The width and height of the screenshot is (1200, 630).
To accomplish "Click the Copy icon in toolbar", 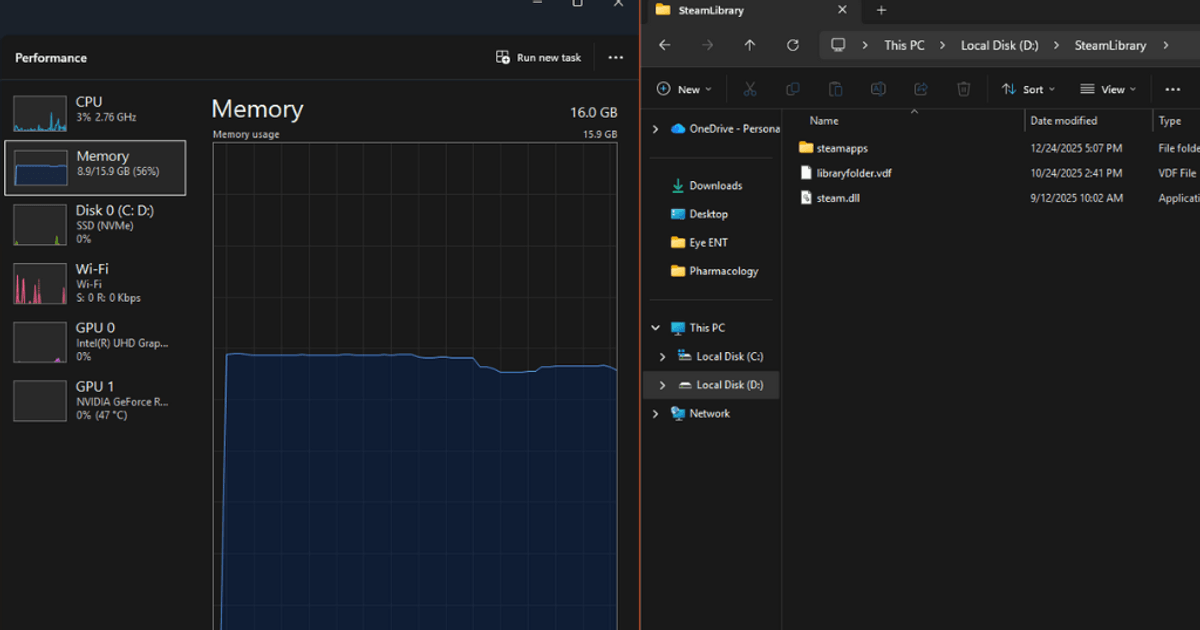I will (x=793, y=89).
